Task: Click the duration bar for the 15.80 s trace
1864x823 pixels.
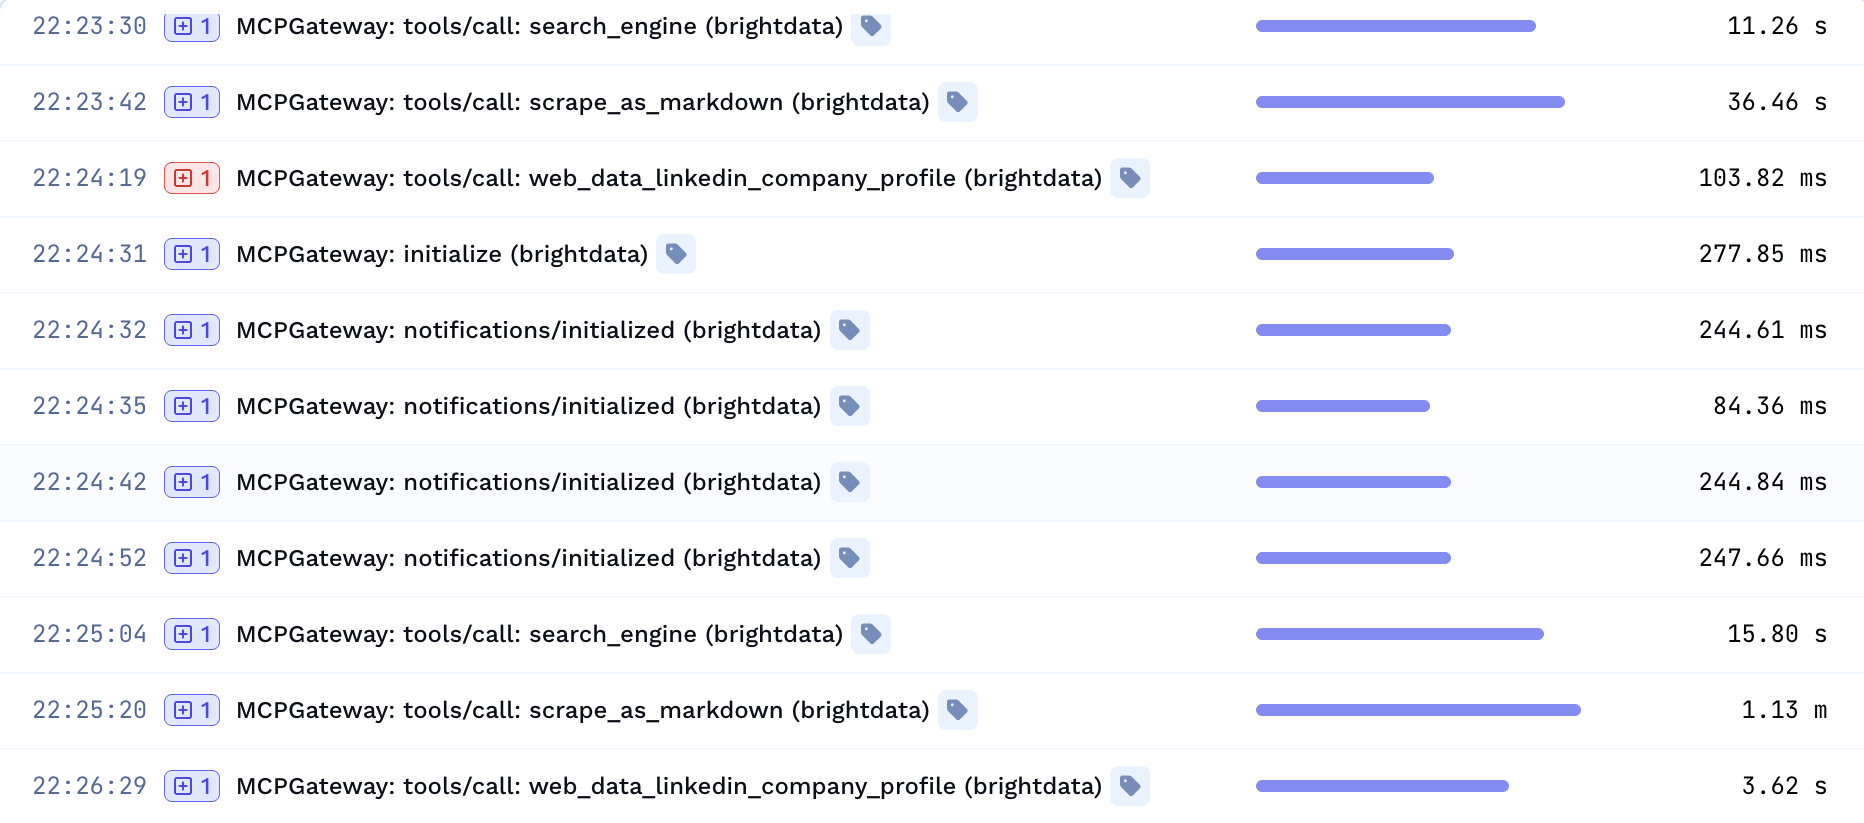Action: click(x=1400, y=634)
